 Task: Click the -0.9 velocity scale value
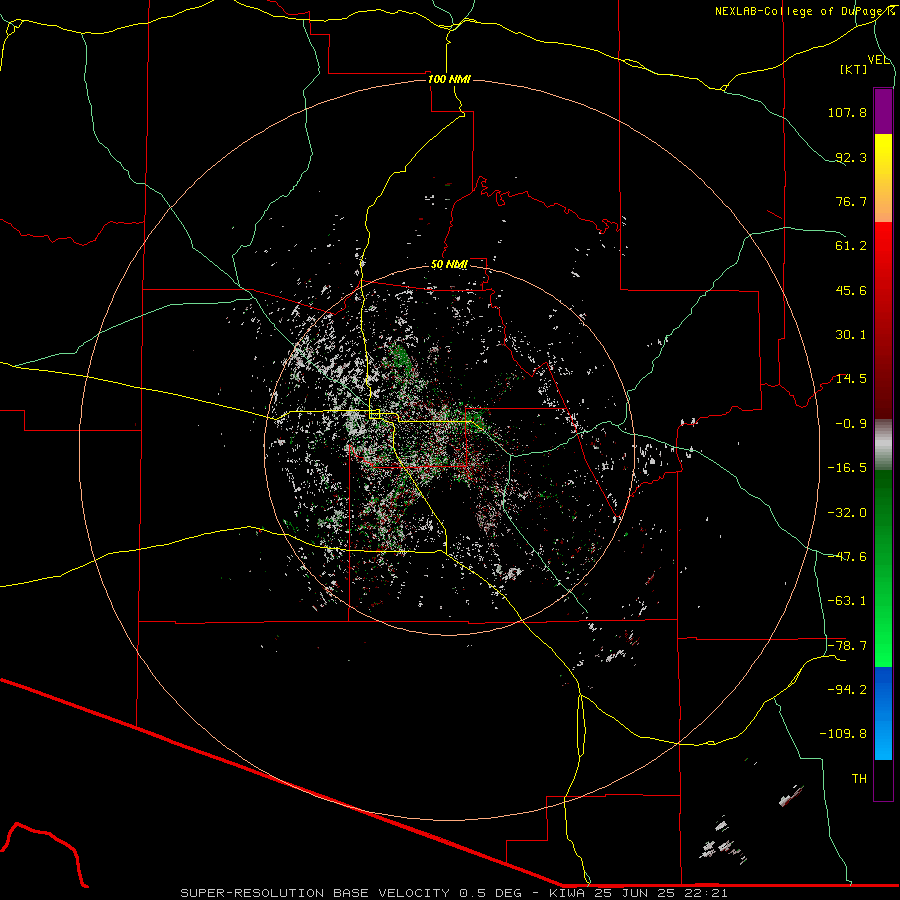pos(851,424)
